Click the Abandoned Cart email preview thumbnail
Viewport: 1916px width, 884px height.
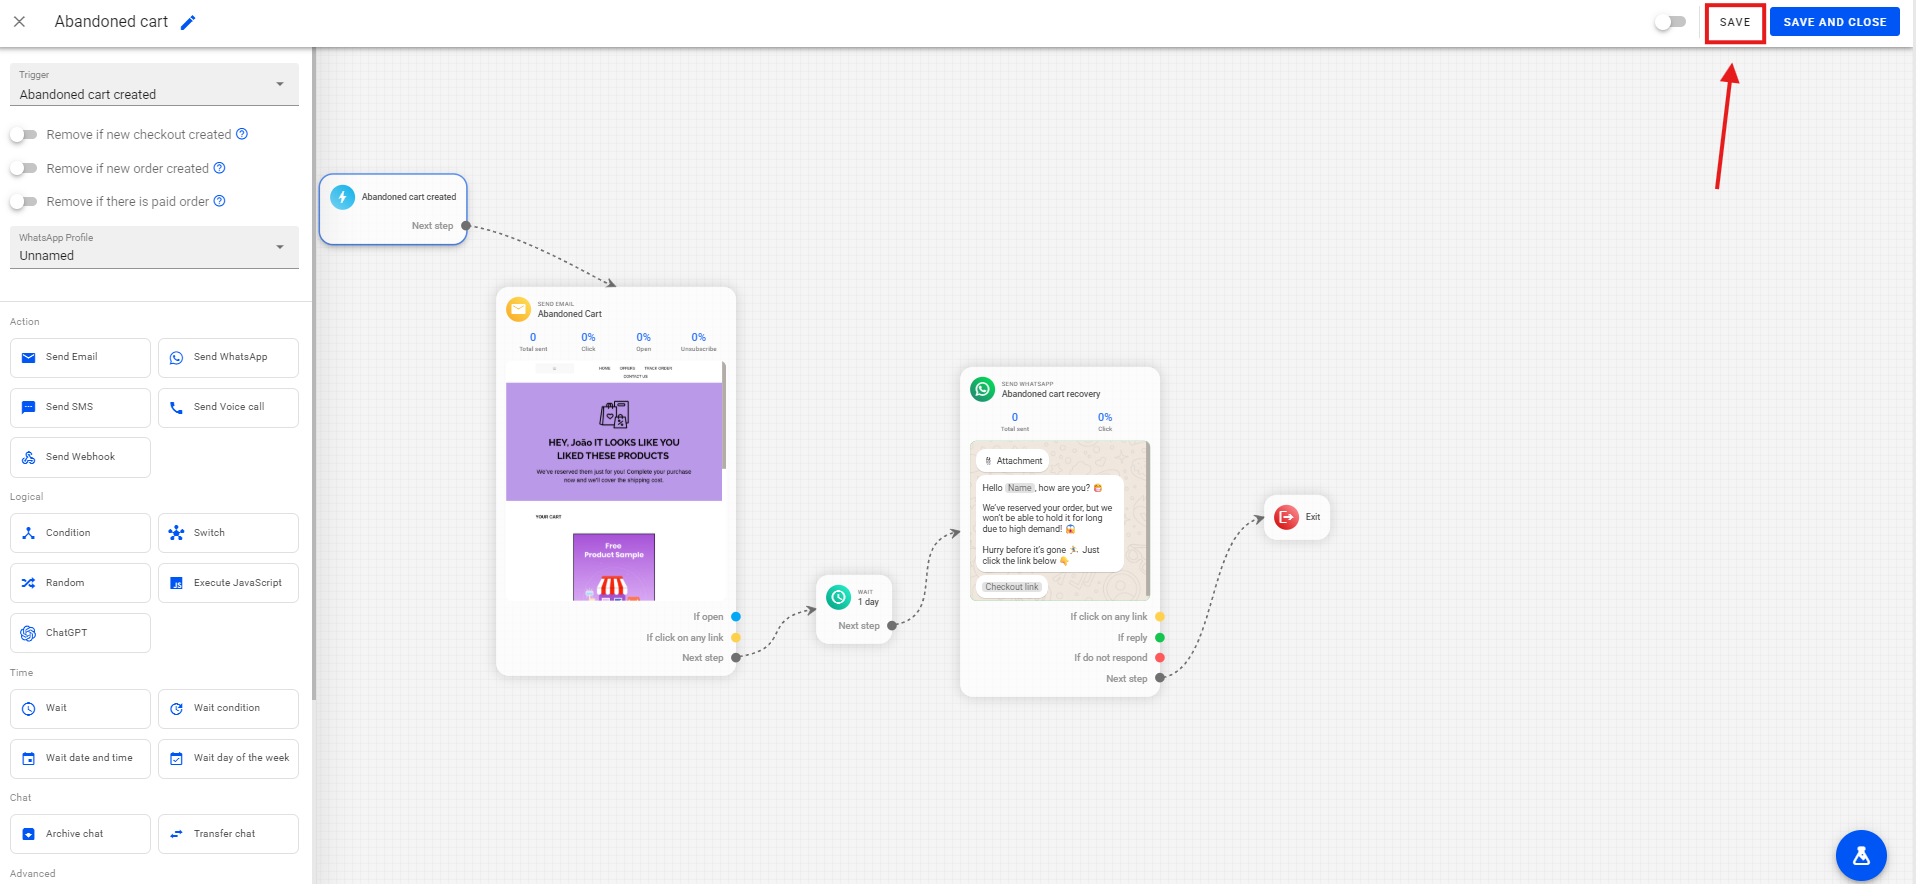614,480
